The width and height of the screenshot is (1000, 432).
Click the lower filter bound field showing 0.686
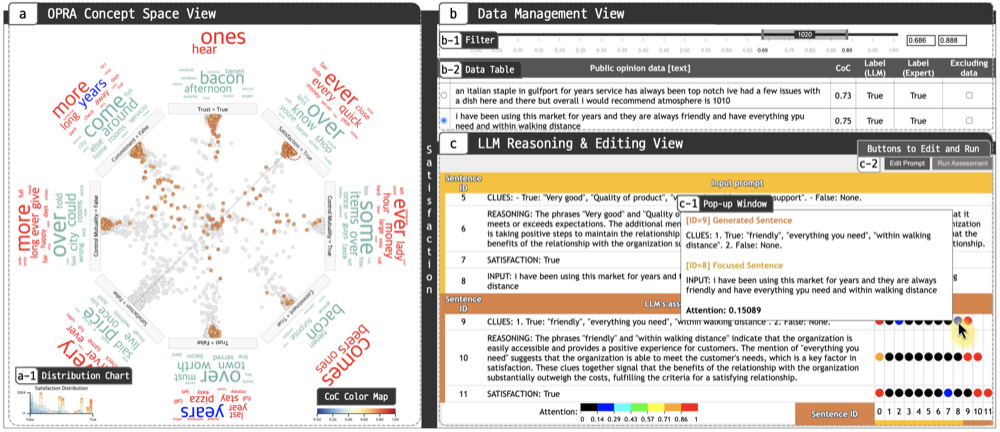pyautogui.click(x=920, y=41)
